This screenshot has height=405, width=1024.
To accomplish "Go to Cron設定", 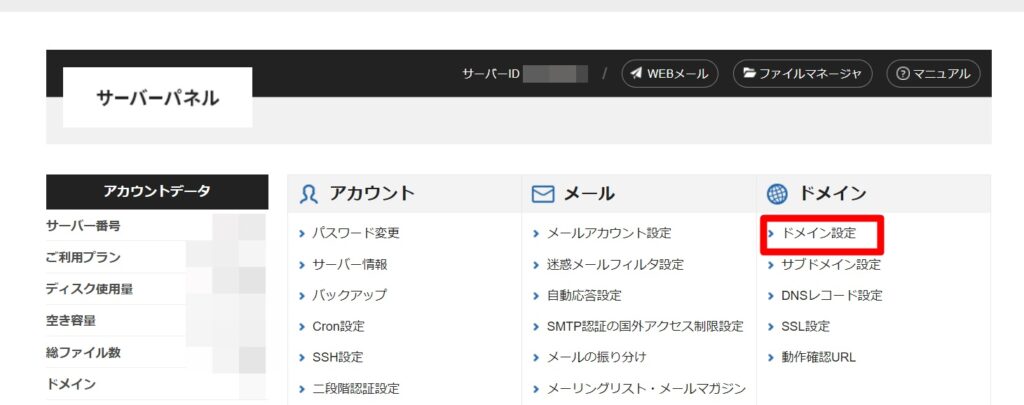I will pyautogui.click(x=338, y=326).
